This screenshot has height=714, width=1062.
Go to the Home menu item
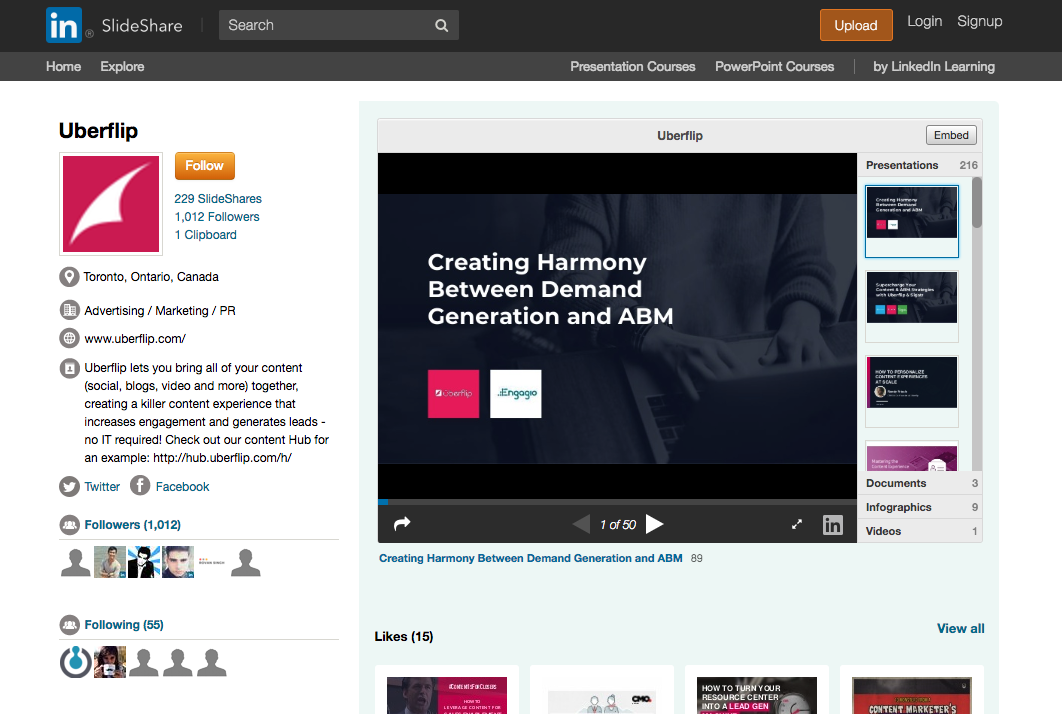[x=64, y=66]
